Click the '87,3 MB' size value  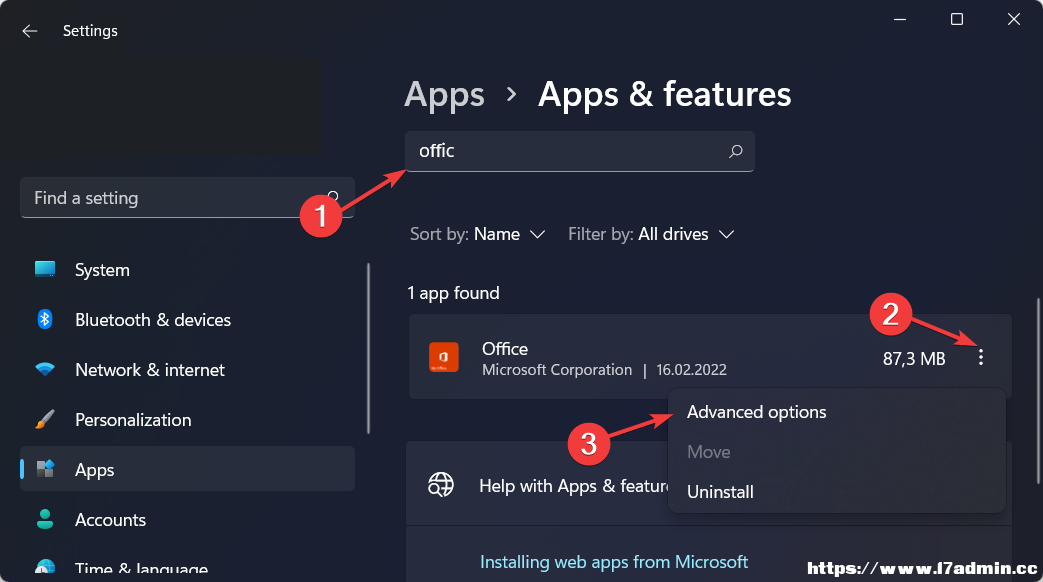coord(914,359)
